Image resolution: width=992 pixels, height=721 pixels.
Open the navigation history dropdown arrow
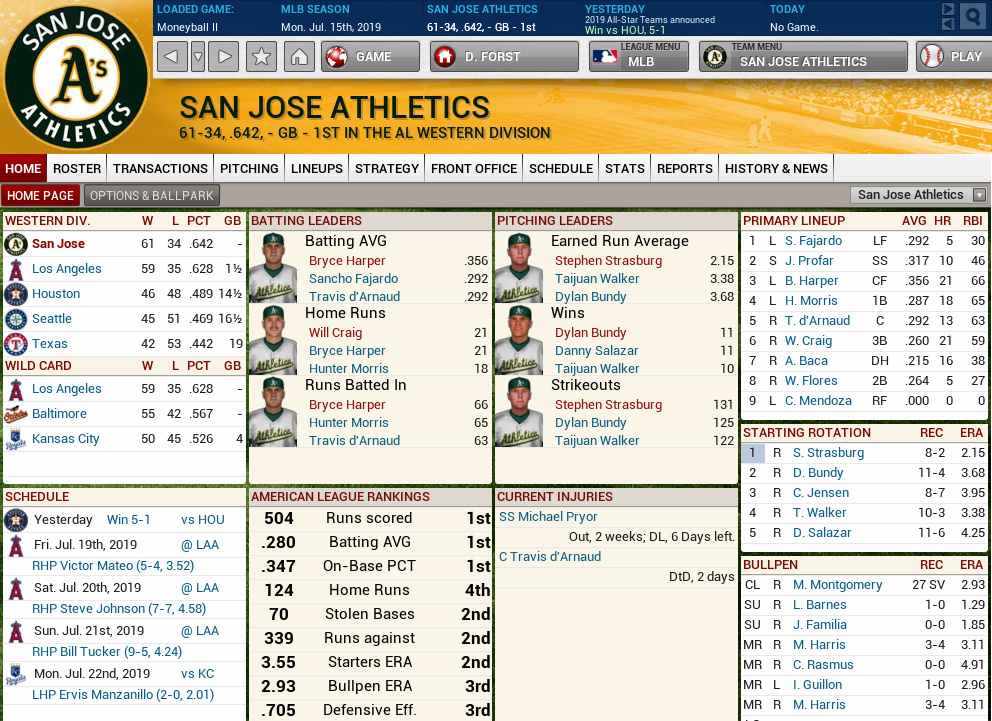(198, 57)
